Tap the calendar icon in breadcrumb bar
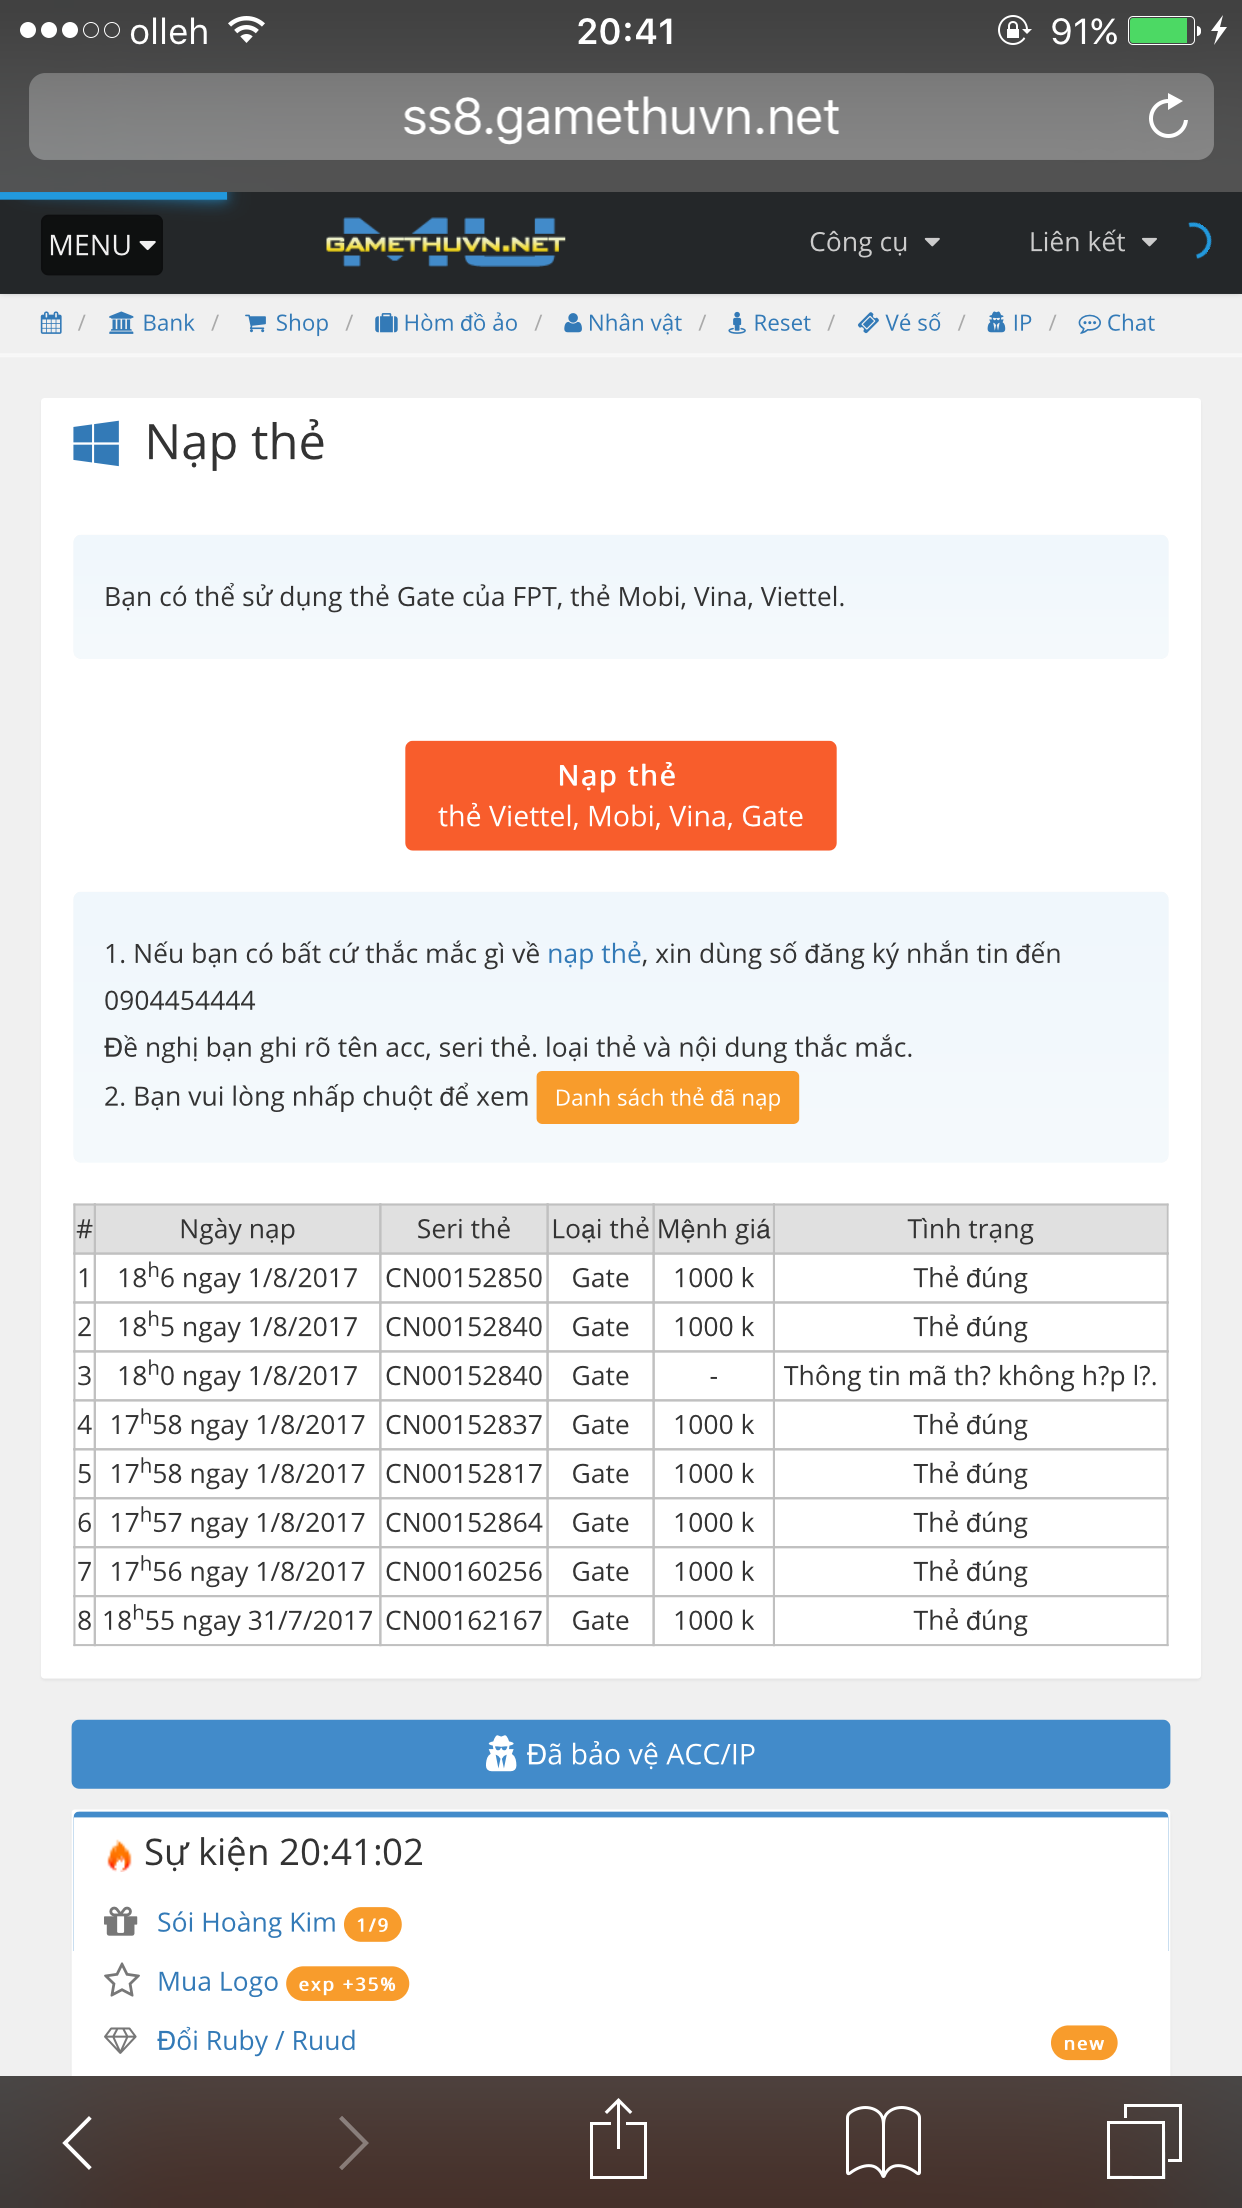 pos(51,323)
